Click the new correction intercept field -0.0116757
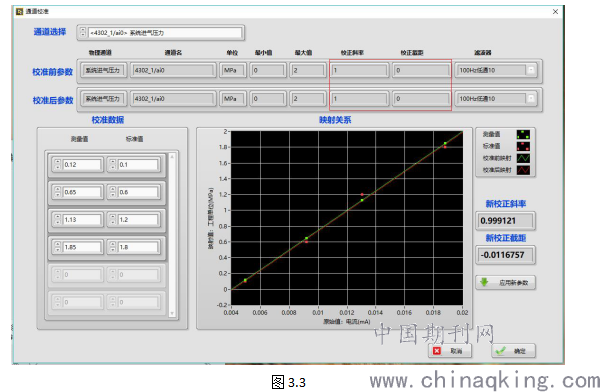The image size is (600, 392). [x=505, y=255]
